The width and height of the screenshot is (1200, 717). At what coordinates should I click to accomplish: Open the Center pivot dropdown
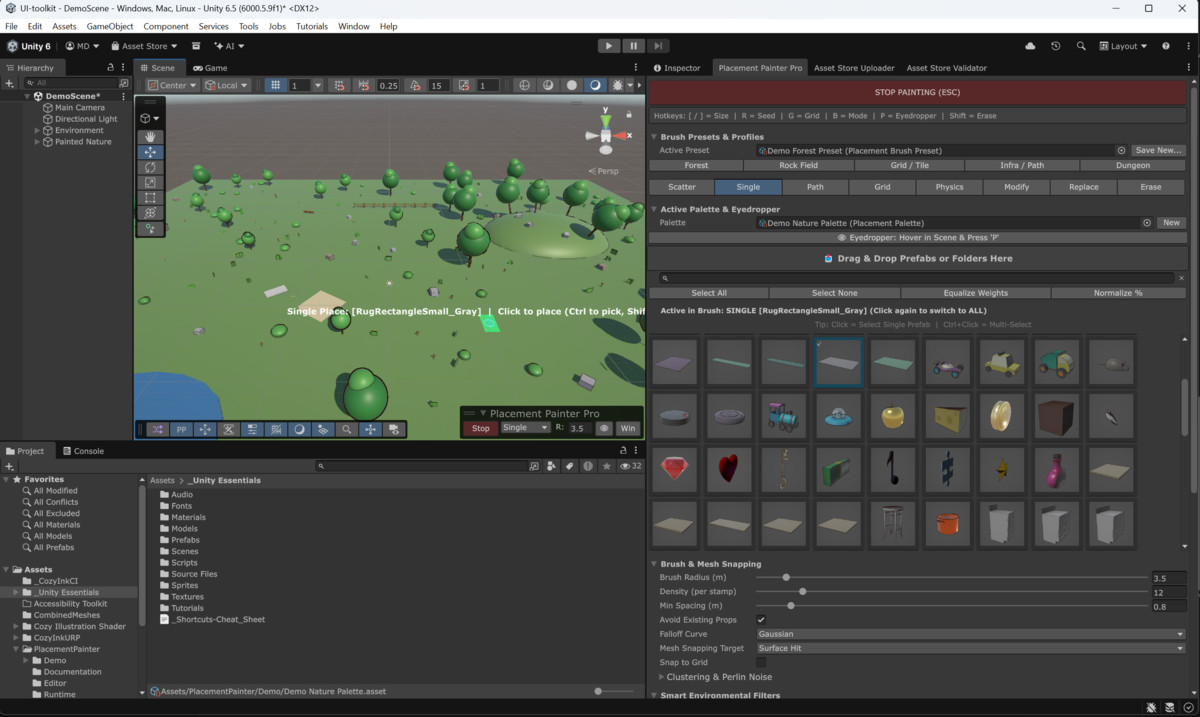tap(173, 85)
